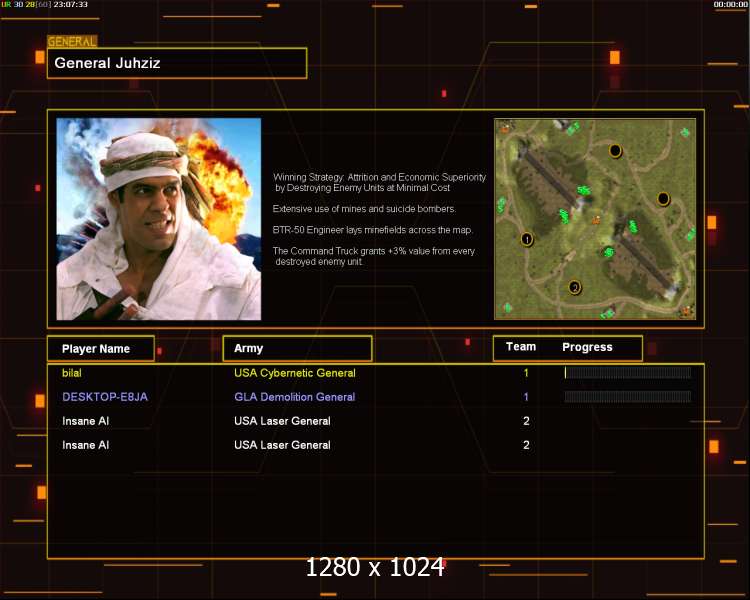Click bilal's loading progress bar
Viewport: 750px width, 600px height.
(628, 373)
